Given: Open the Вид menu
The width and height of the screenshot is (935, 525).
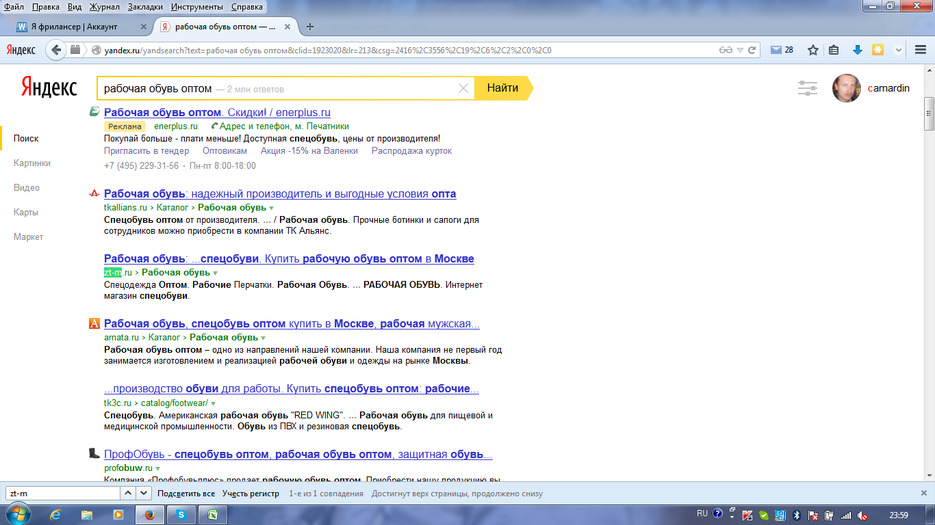Looking at the screenshot, I should 75,7.
